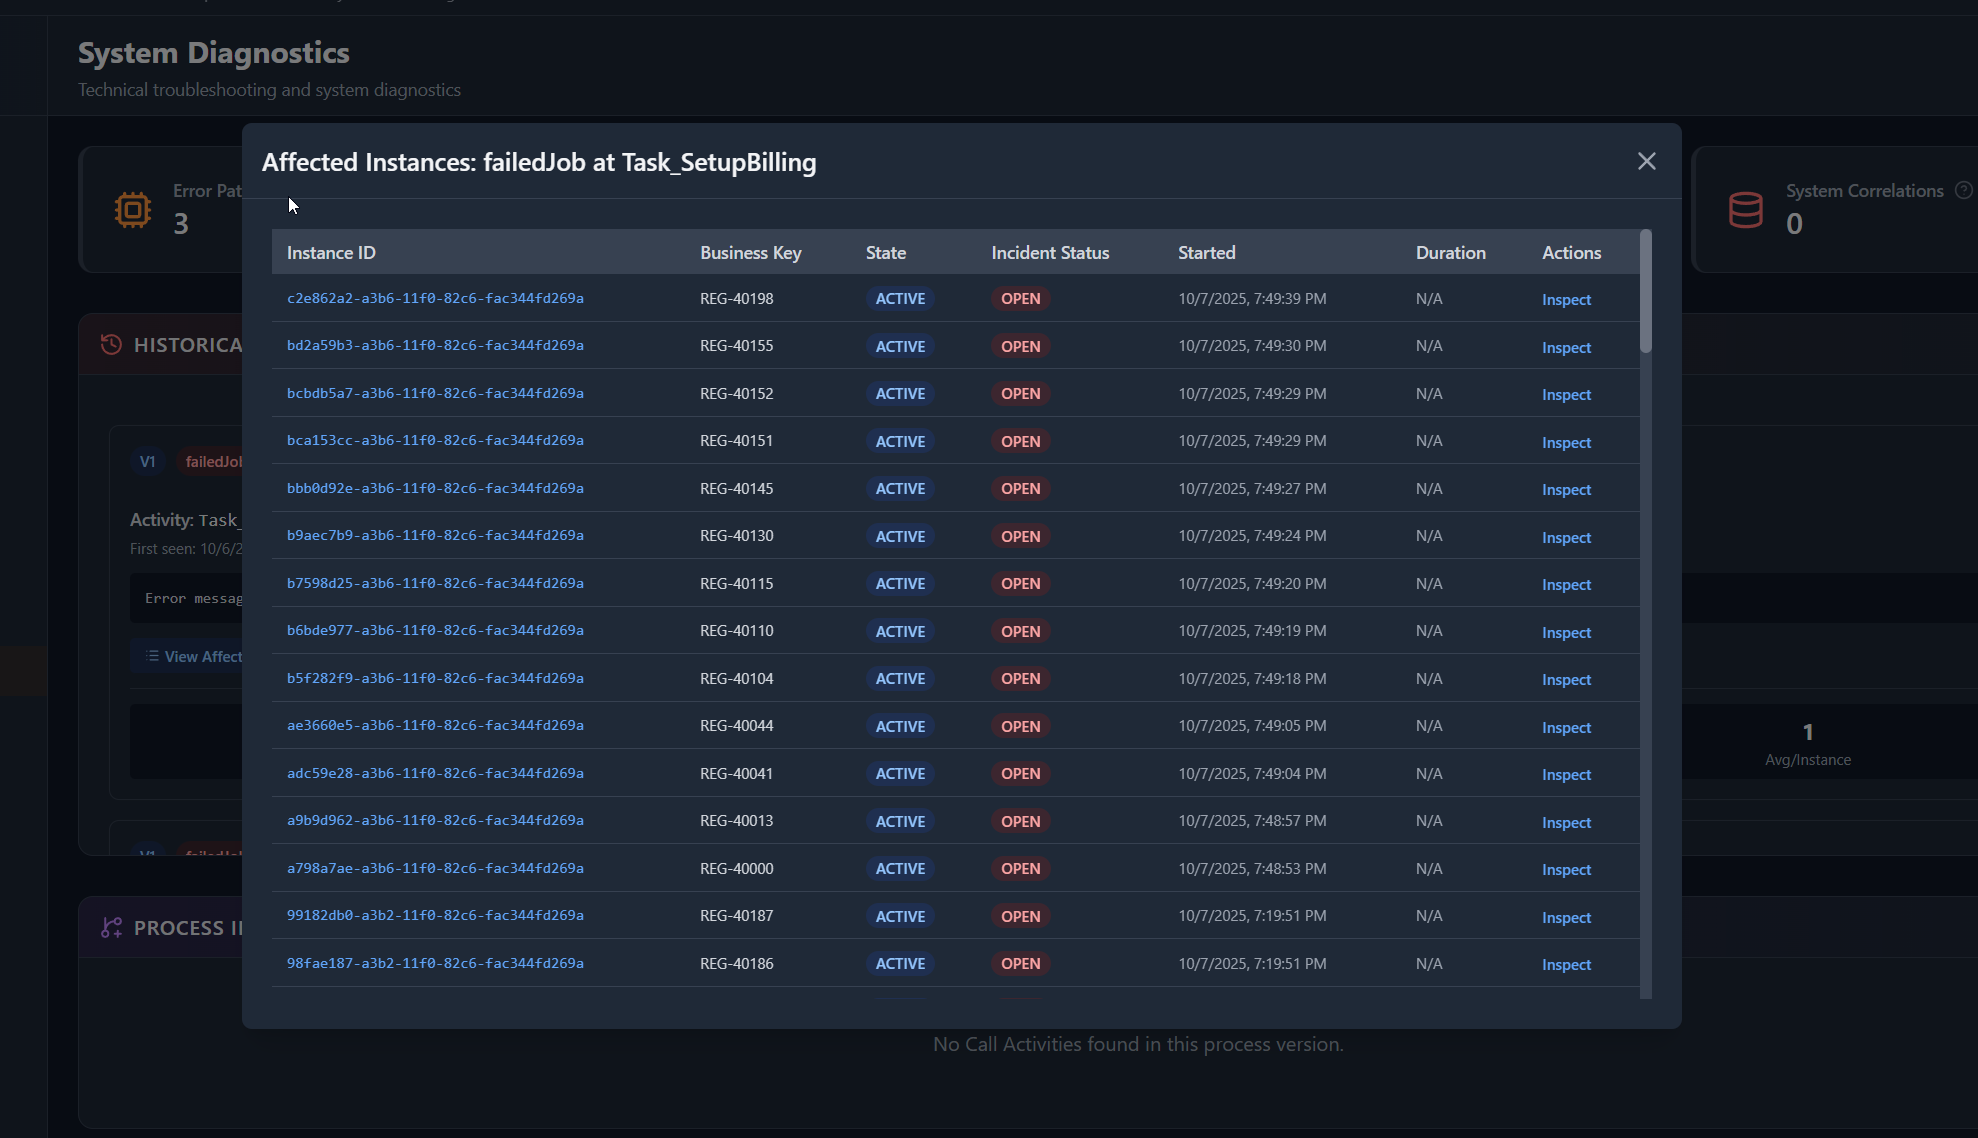Inspect the REG-40104 instance
Image resolution: width=1978 pixels, height=1138 pixels.
tap(1565, 679)
